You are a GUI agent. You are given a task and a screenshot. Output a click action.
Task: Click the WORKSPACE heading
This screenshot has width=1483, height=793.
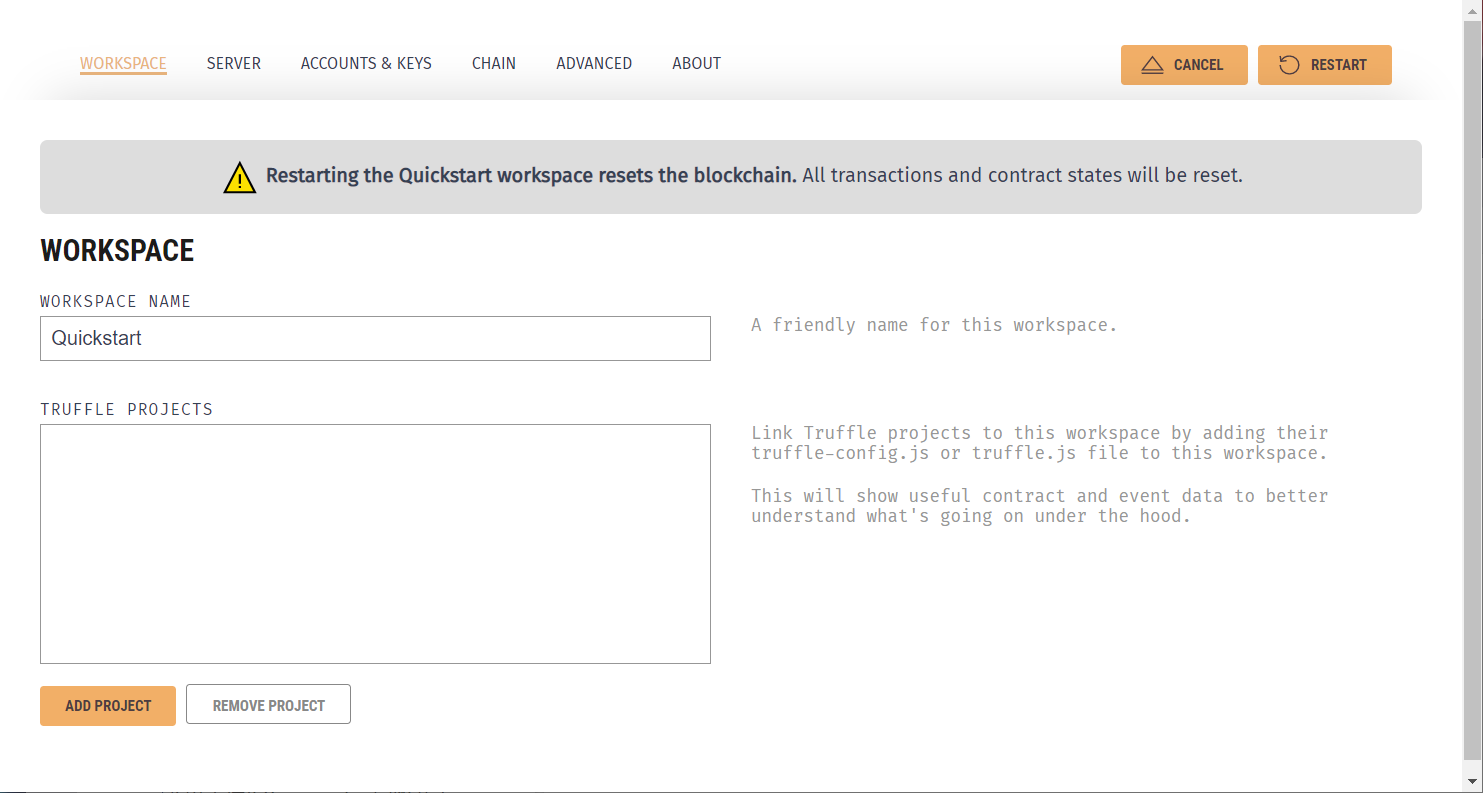[117, 250]
